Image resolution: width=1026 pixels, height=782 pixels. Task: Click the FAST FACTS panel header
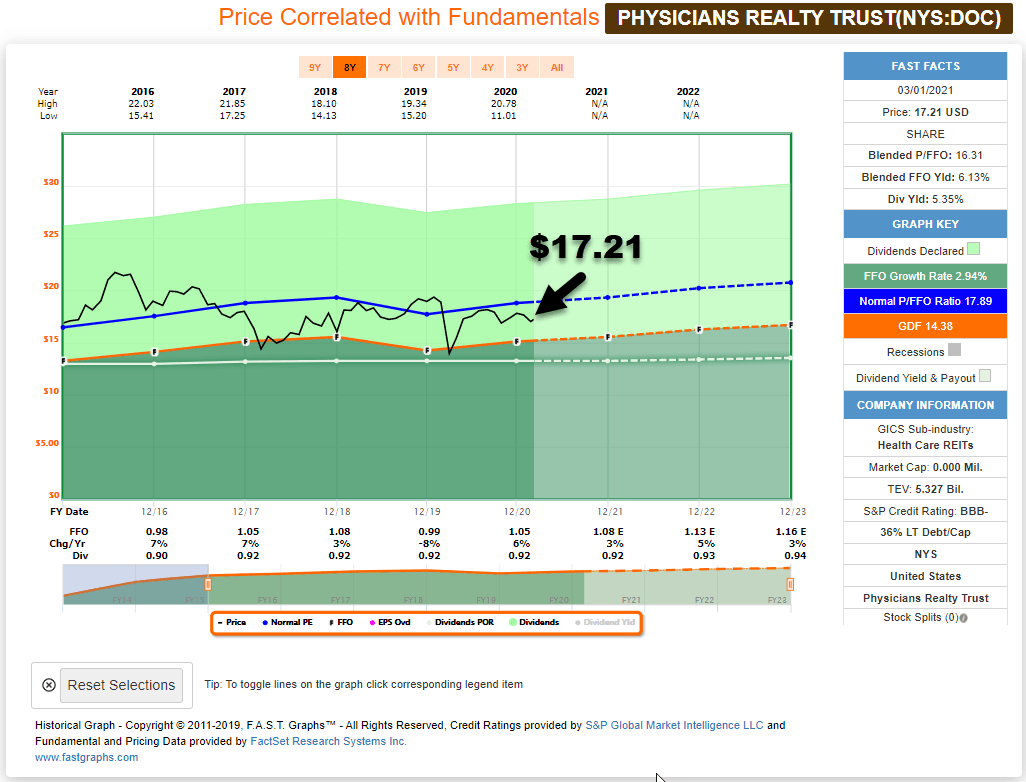tap(925, 66)
